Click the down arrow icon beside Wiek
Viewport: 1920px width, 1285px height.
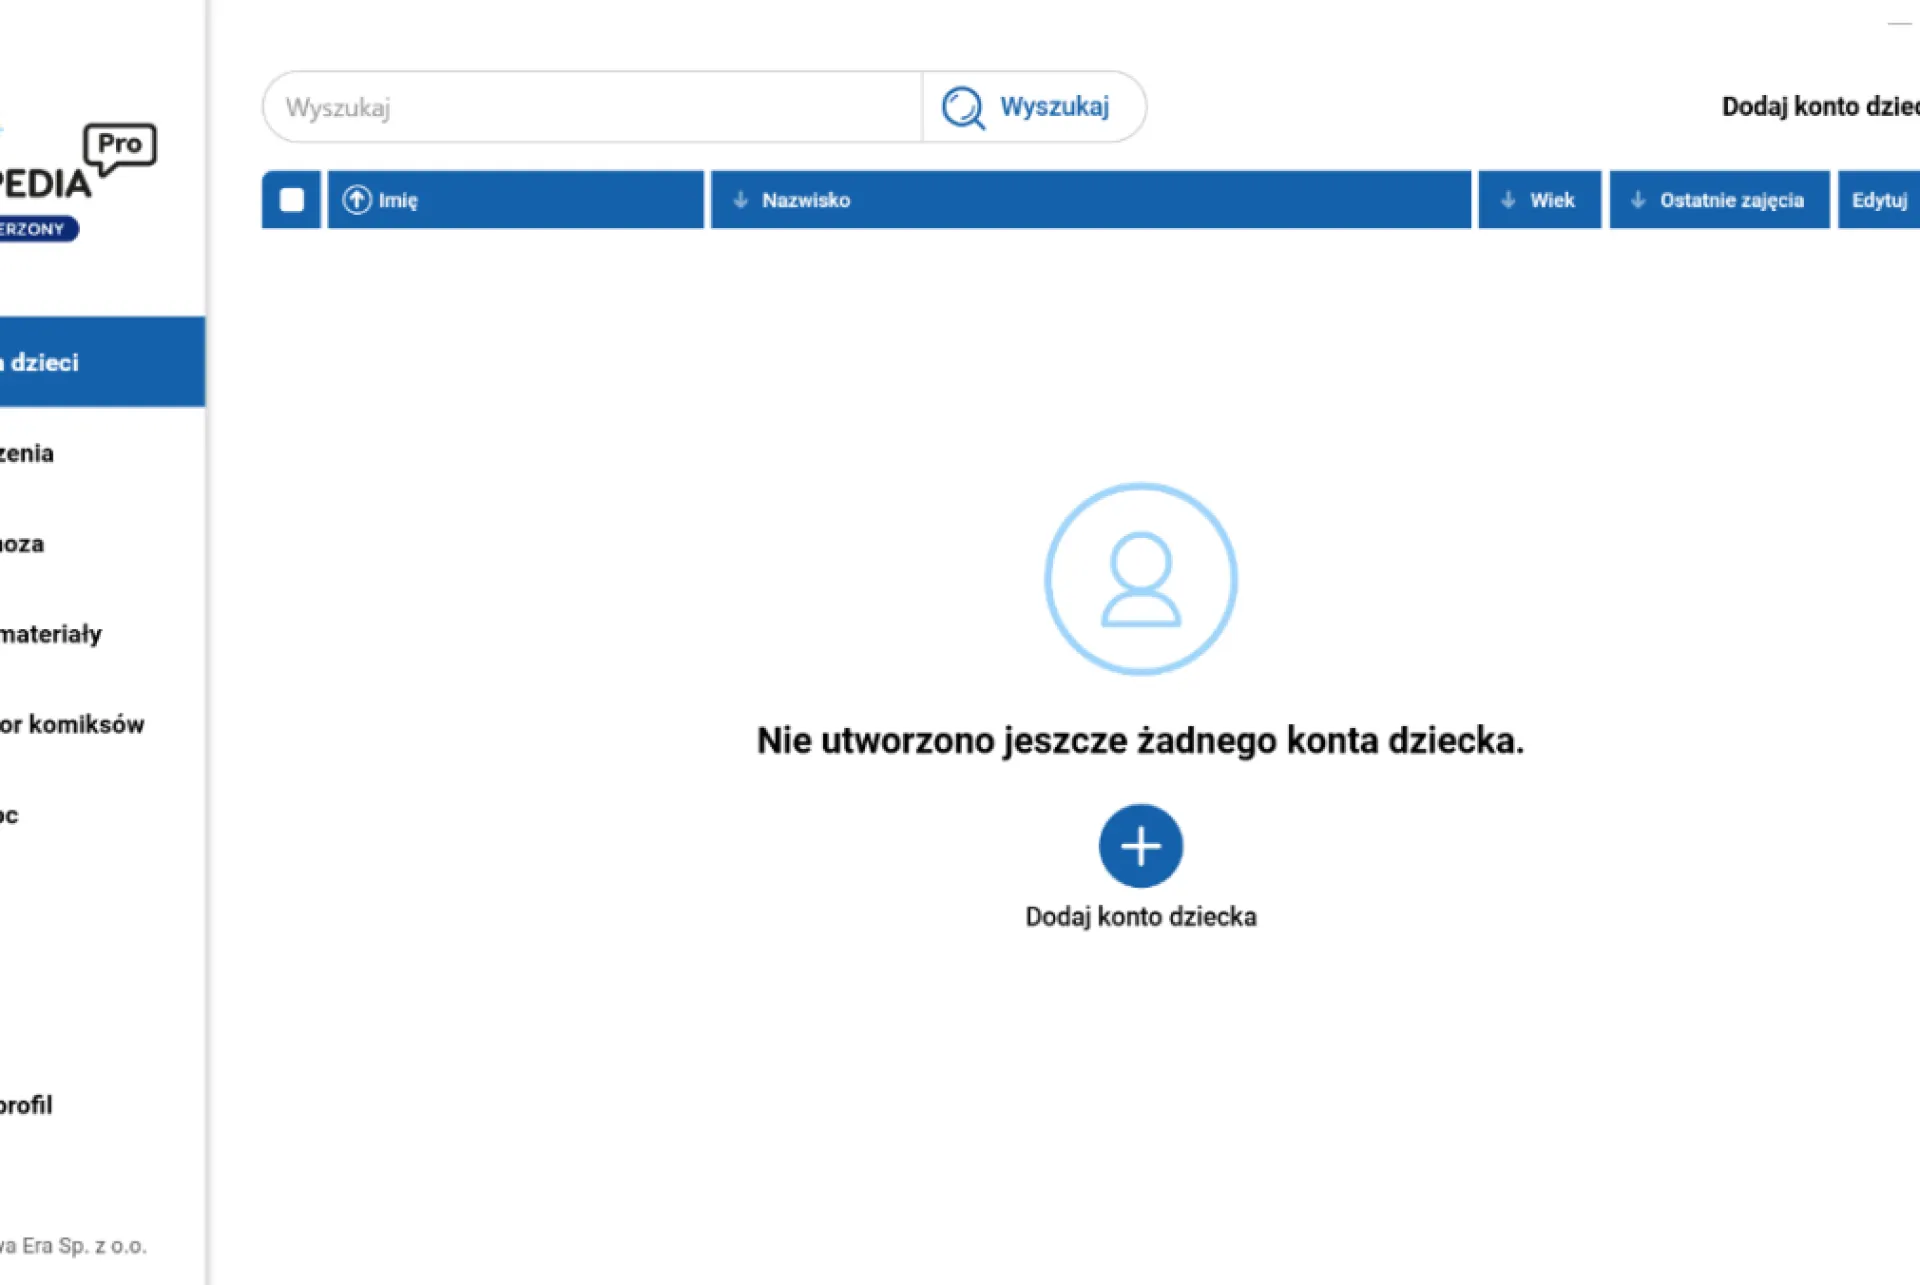point(1508,200)
